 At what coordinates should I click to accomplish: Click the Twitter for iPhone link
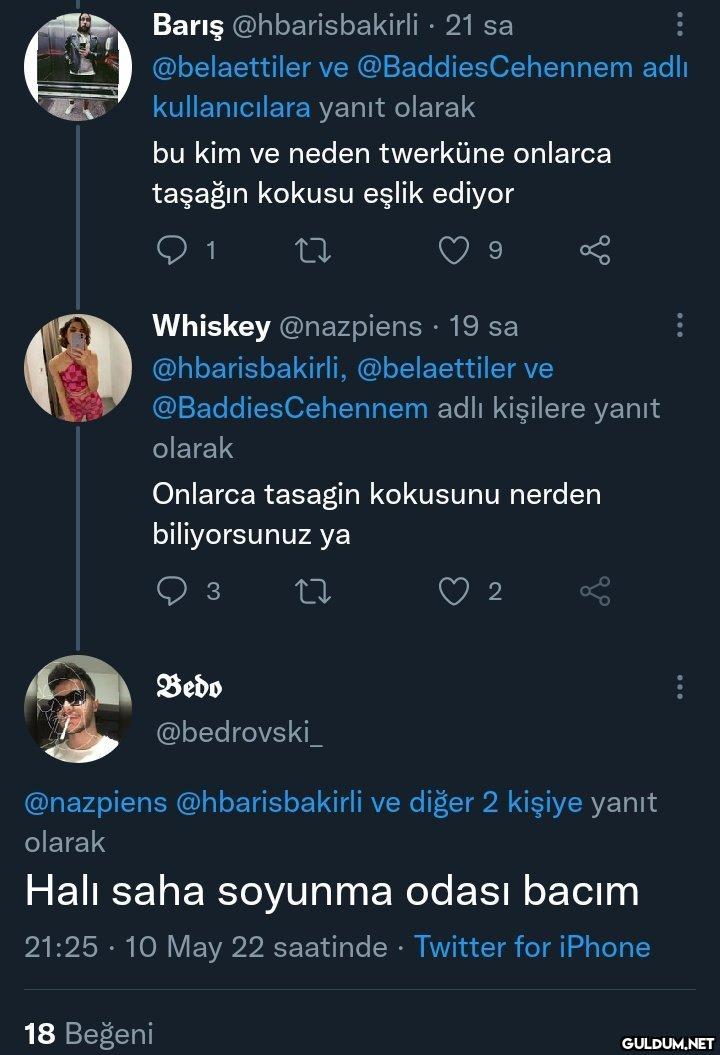click(x=532, y=947)
